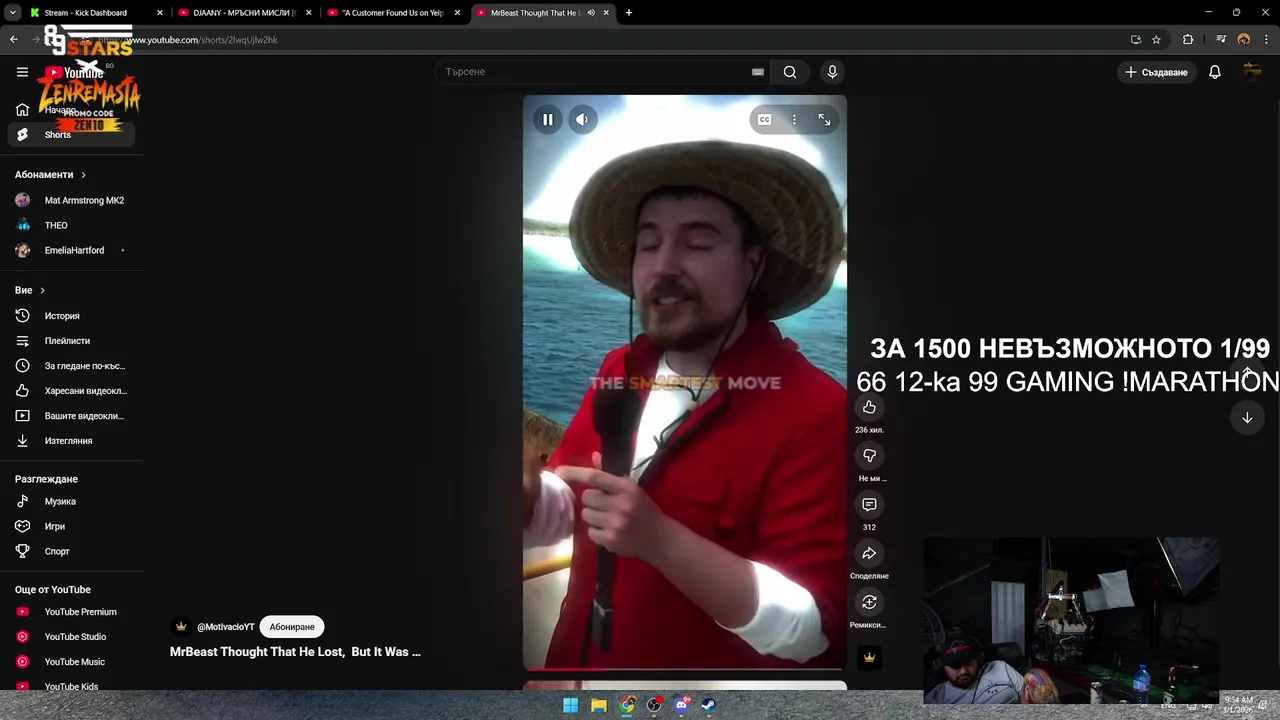Expand the Абонаменти subscriptions section
The image size is (1280, 720).
51,175
